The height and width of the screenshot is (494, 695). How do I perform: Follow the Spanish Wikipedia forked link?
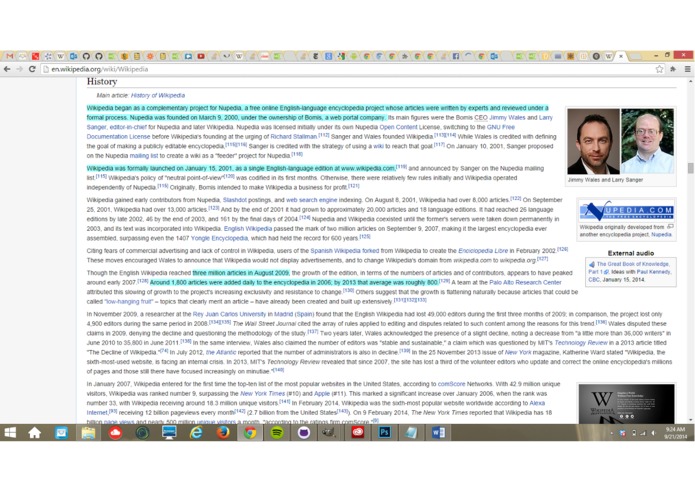345,251
